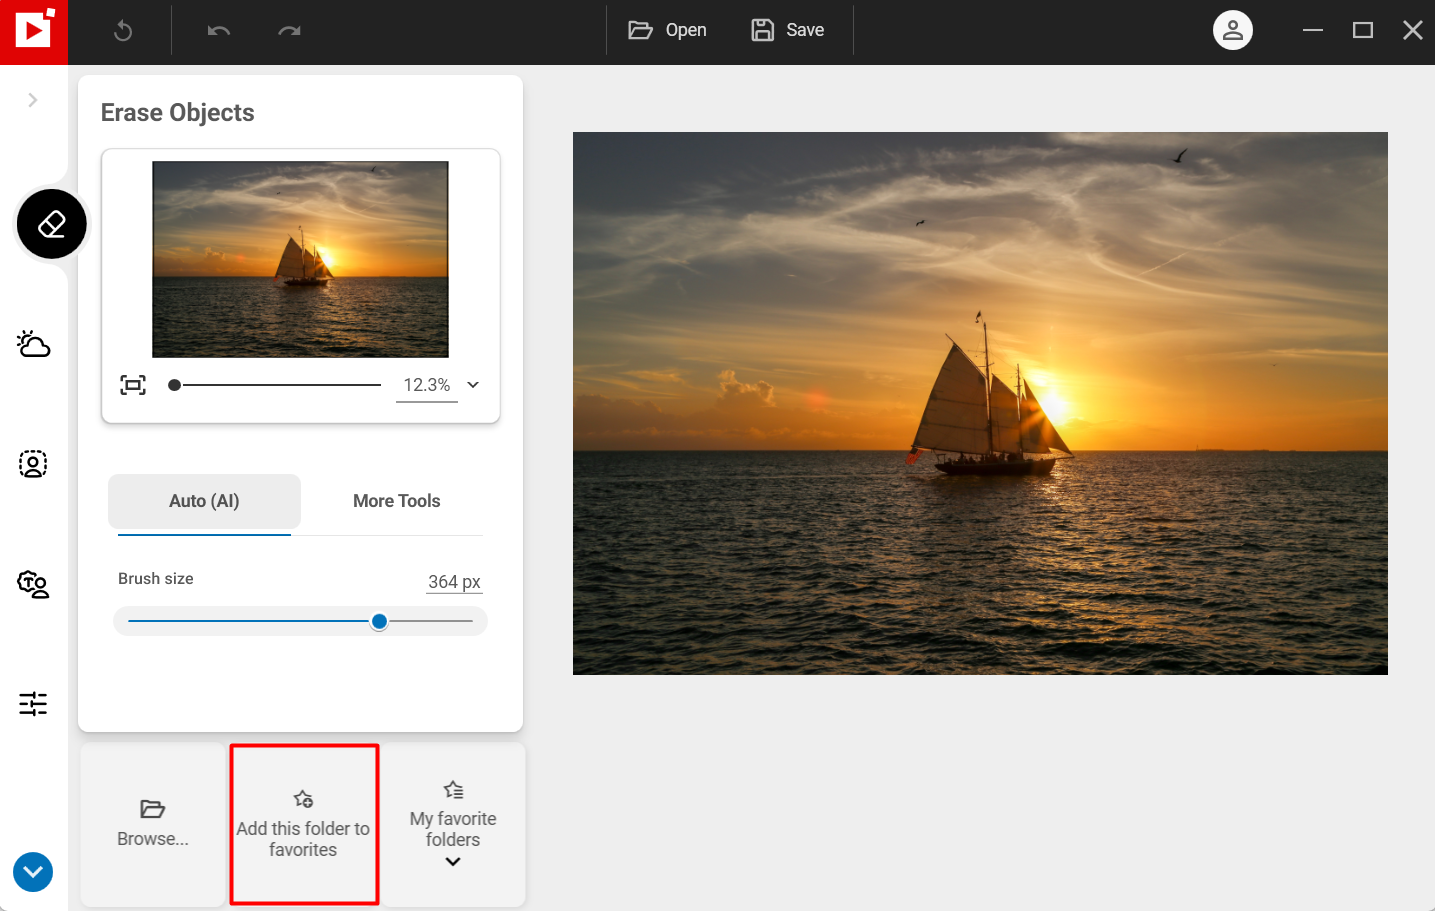1435x911 pixels.
Task: Adjust the Brush size slider
Action: [x=379, y=621]
